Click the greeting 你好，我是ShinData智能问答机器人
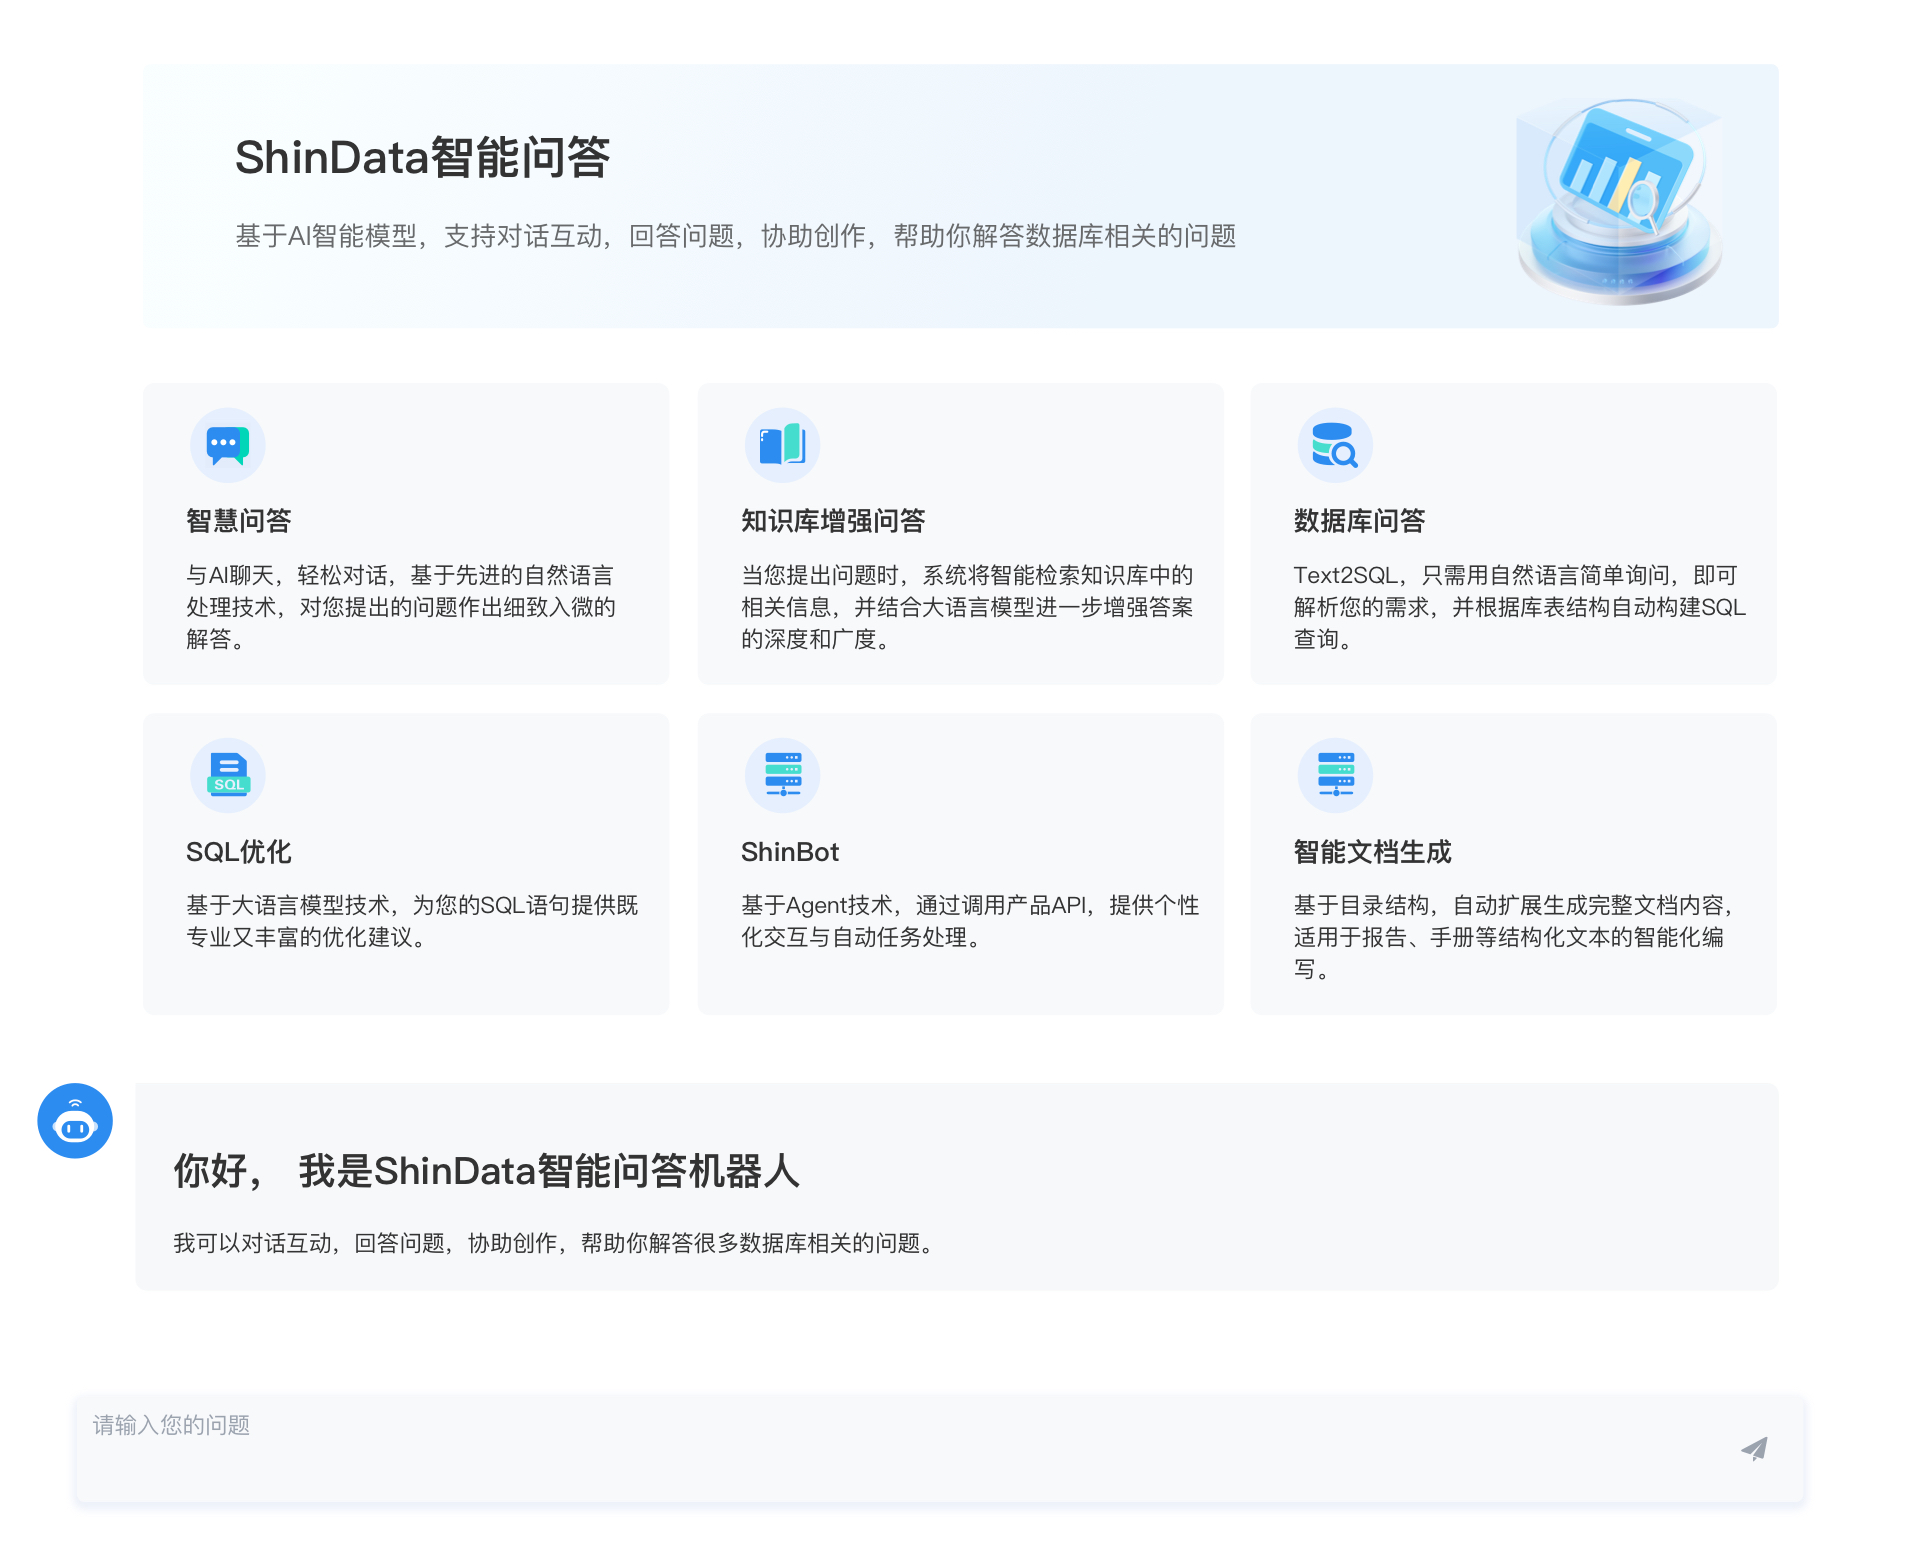The image size is (1920, 1568). pyautogui.click(x=487, y=1171)
